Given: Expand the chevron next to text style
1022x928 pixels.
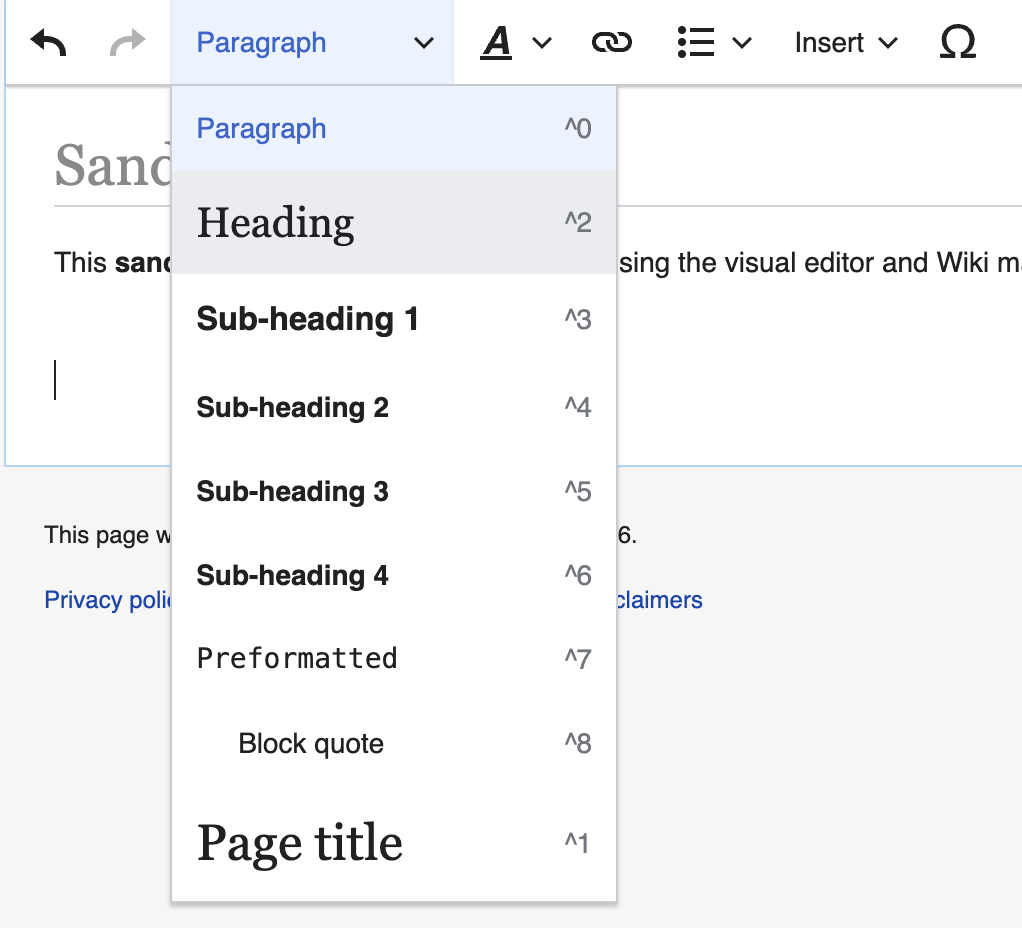Looking at the screenshot, I should (x=542, y=43).
